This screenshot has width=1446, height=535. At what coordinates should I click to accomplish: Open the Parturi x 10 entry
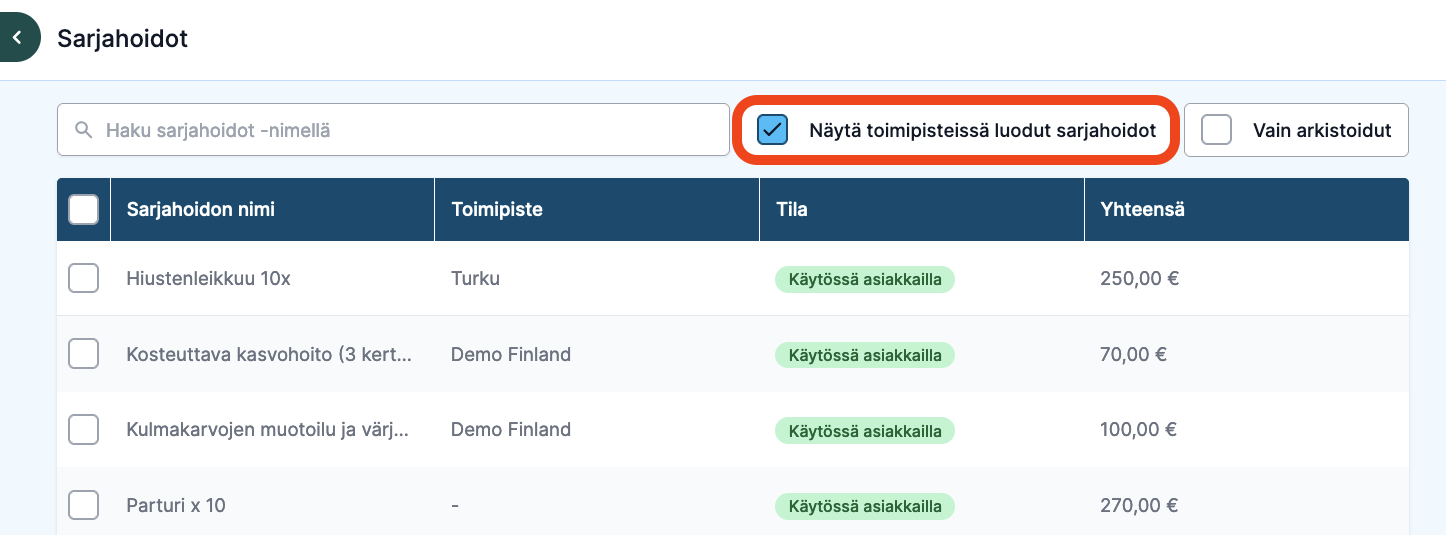[x=176, y=506]
